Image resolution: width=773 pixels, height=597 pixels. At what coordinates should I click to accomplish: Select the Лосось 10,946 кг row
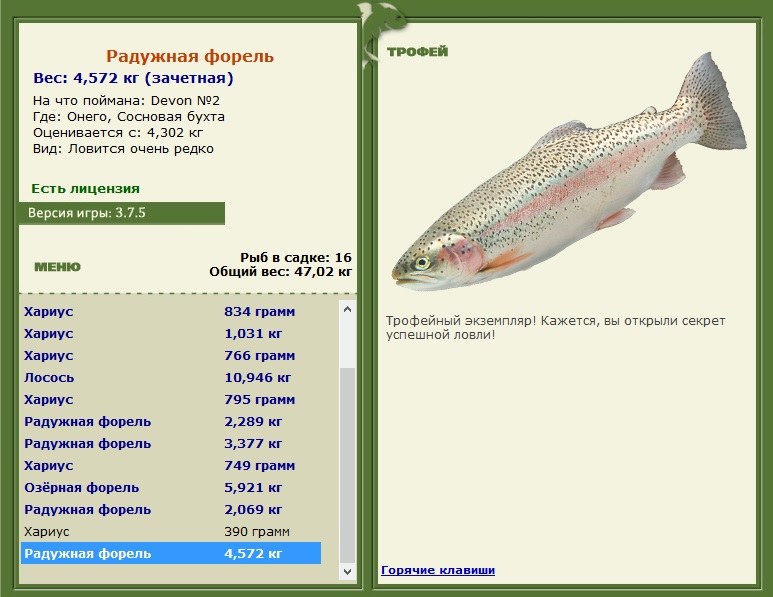click(x=171, y=378)
